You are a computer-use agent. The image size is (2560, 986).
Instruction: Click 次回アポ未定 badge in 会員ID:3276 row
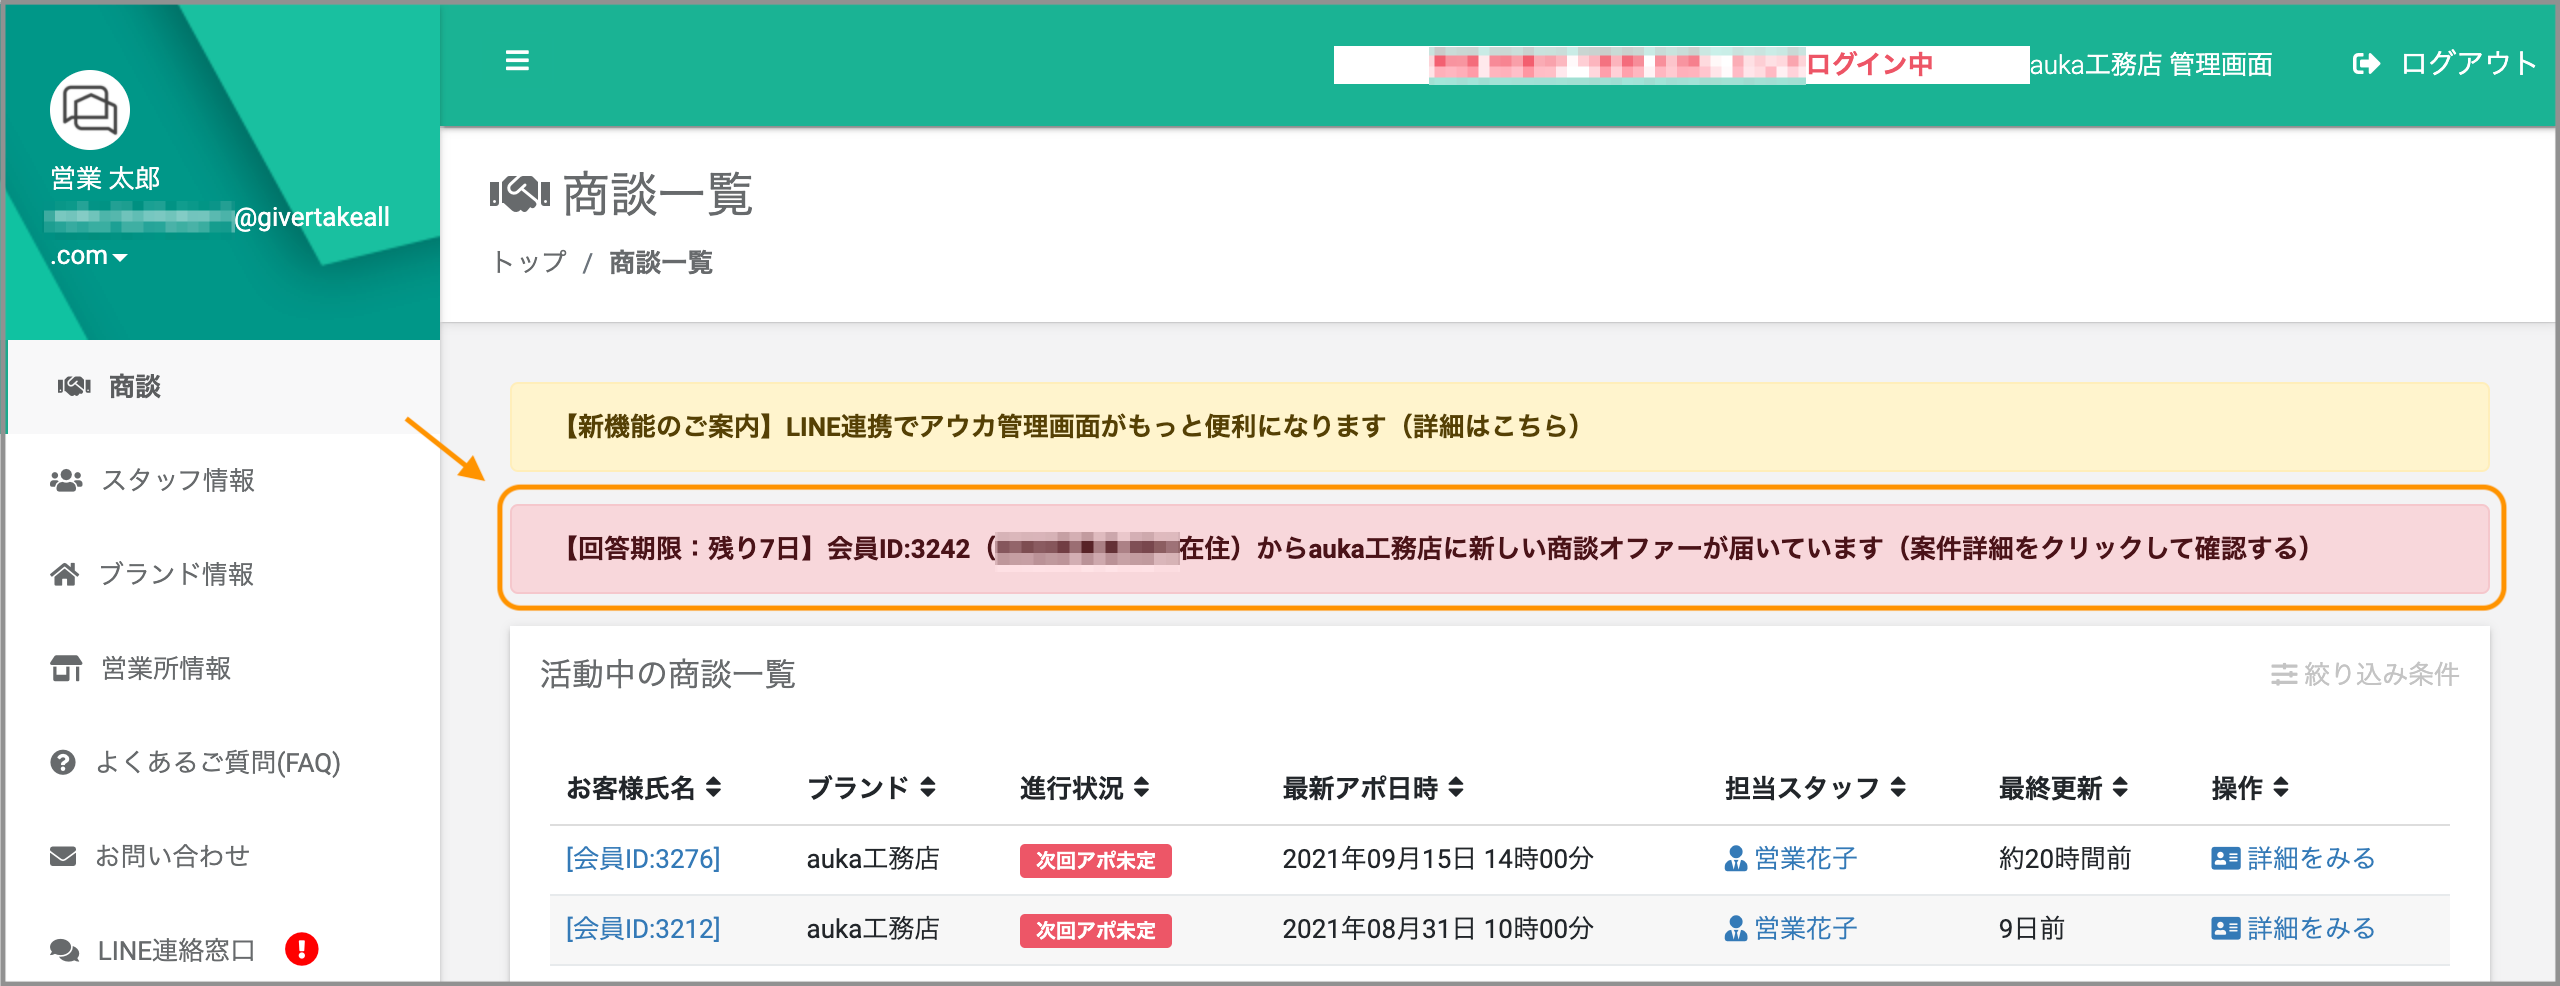pos(1095,860)
